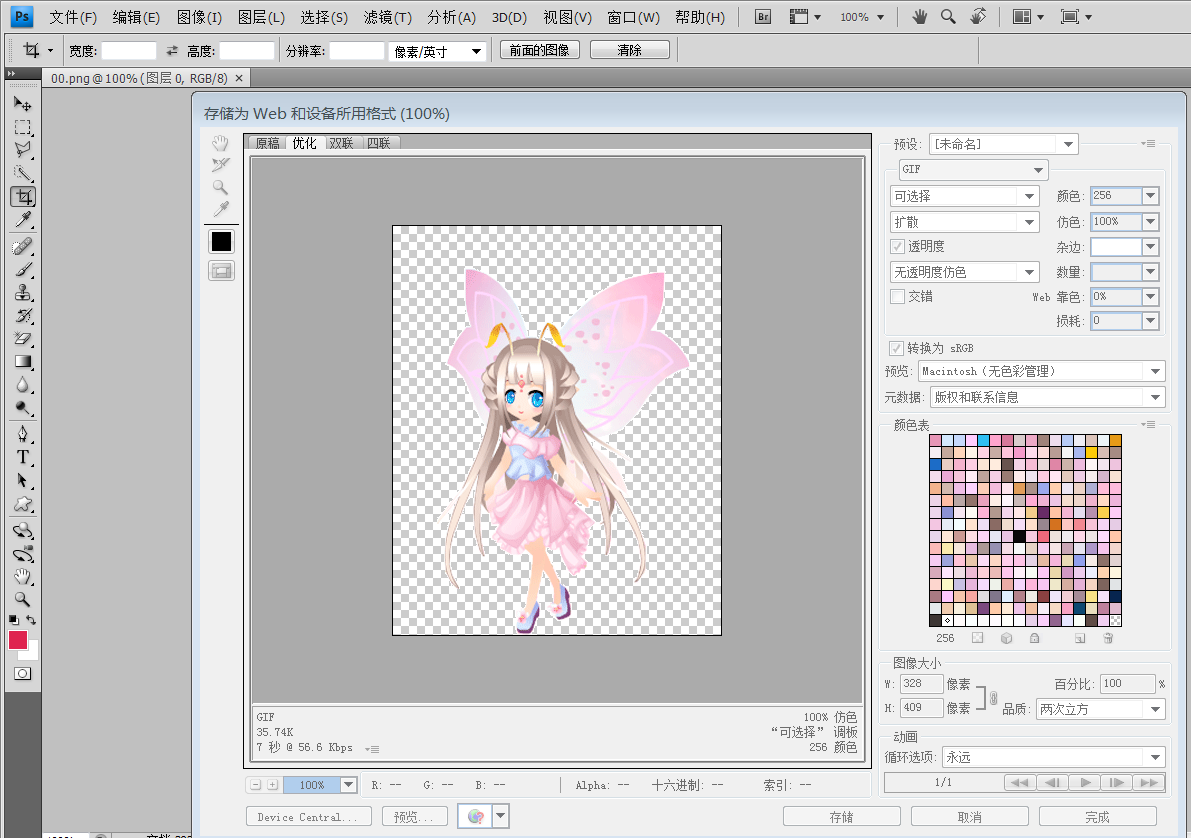Select the Dodge tool
Viewport: 1191px width, 838px height.
[23, 408]
